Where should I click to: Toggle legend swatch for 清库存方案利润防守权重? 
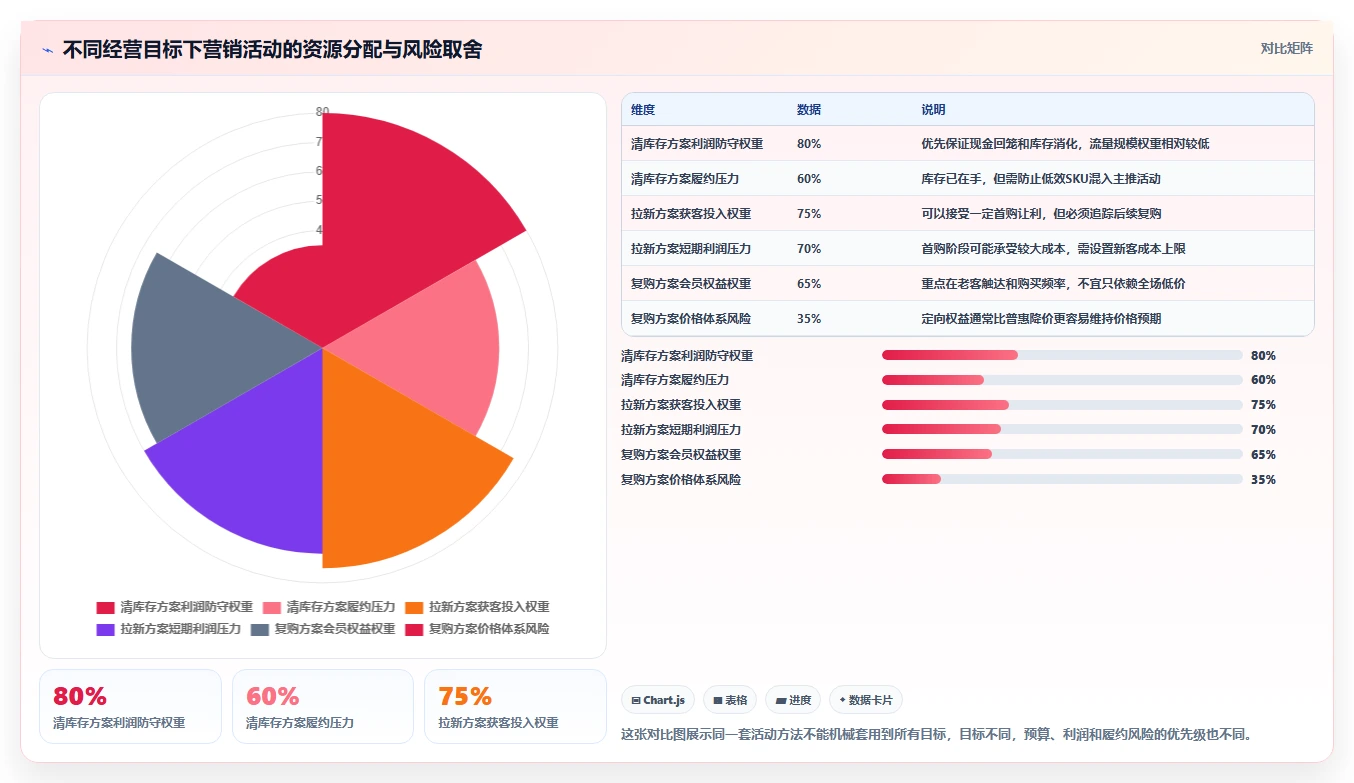(x=106, y=607)
